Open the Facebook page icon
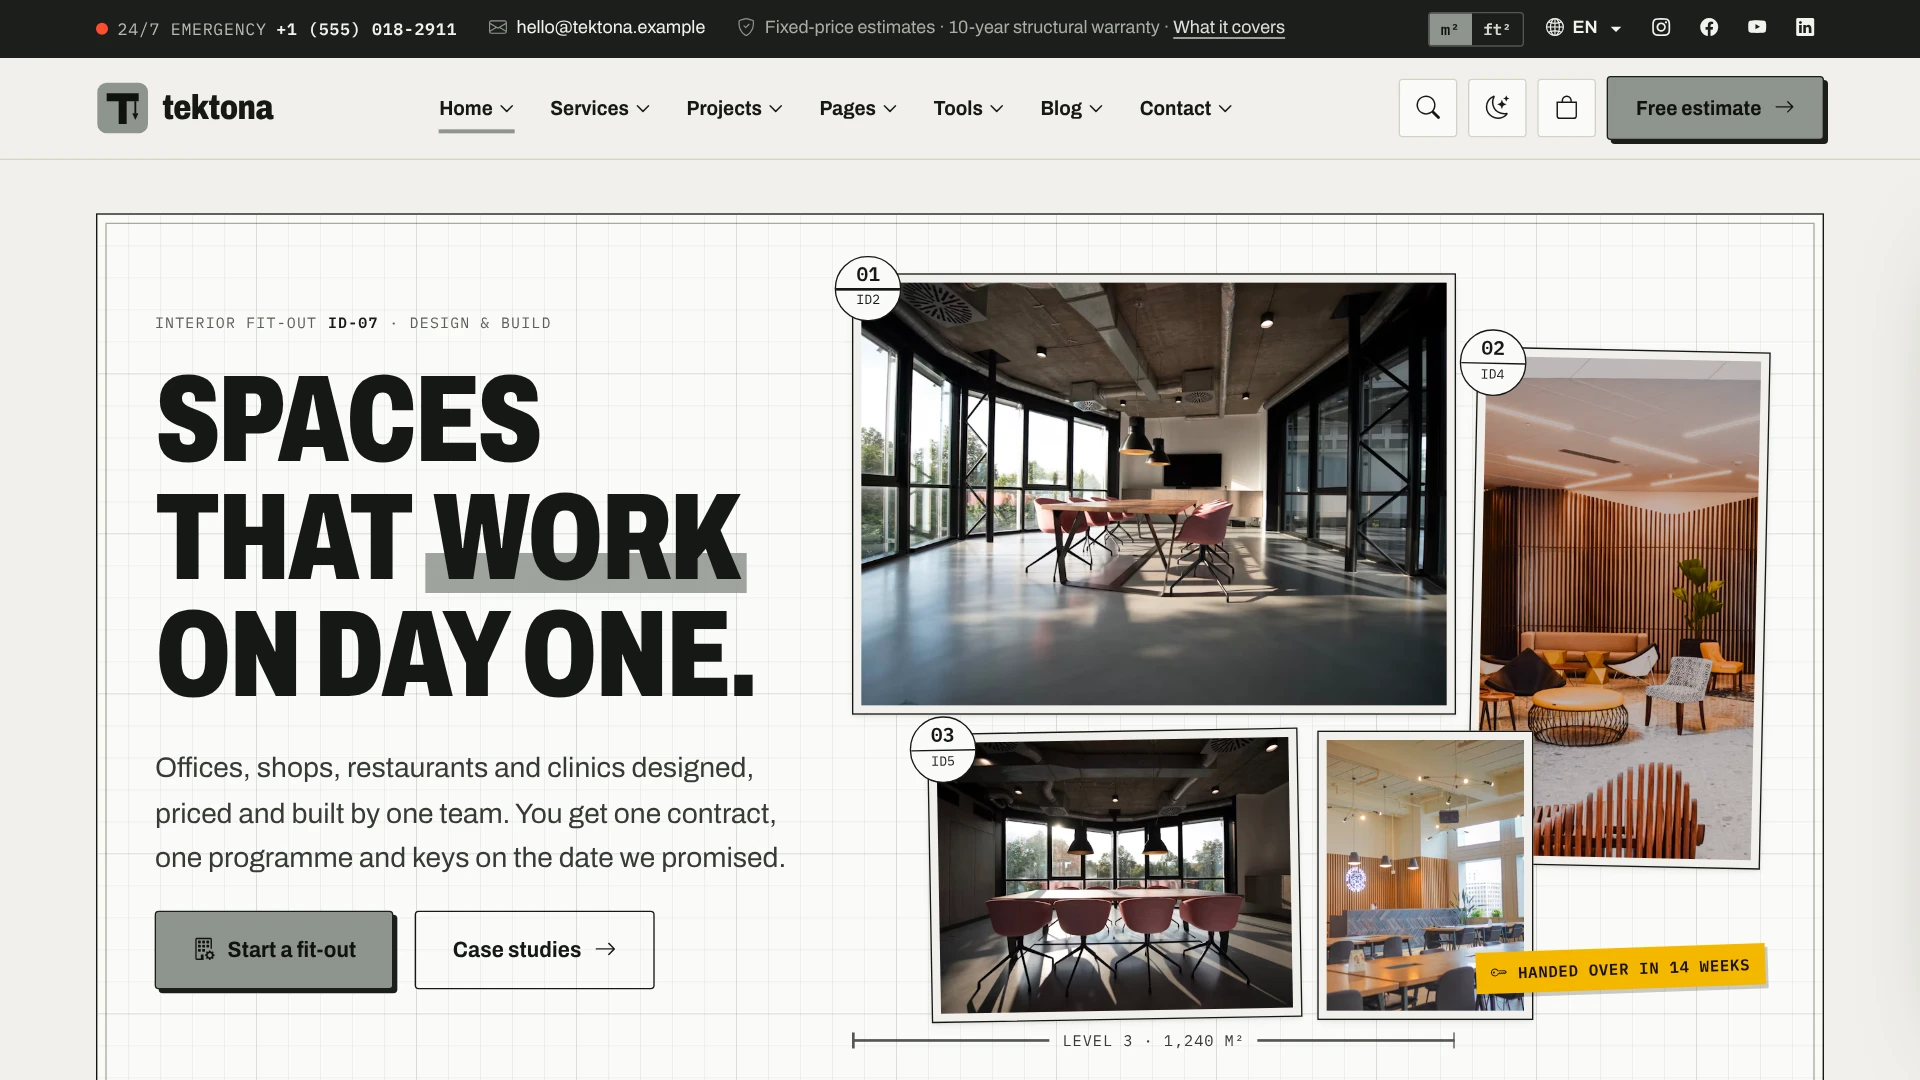 [1709, 28]
